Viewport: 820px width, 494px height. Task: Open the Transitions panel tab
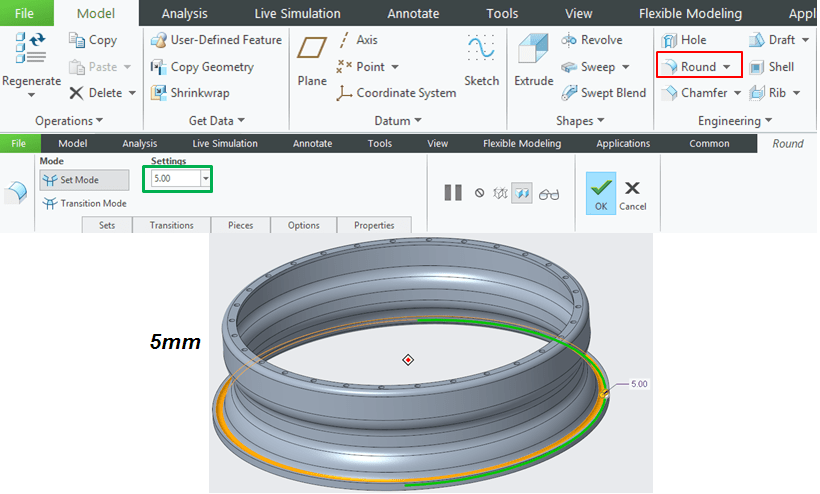click(171, 225)
